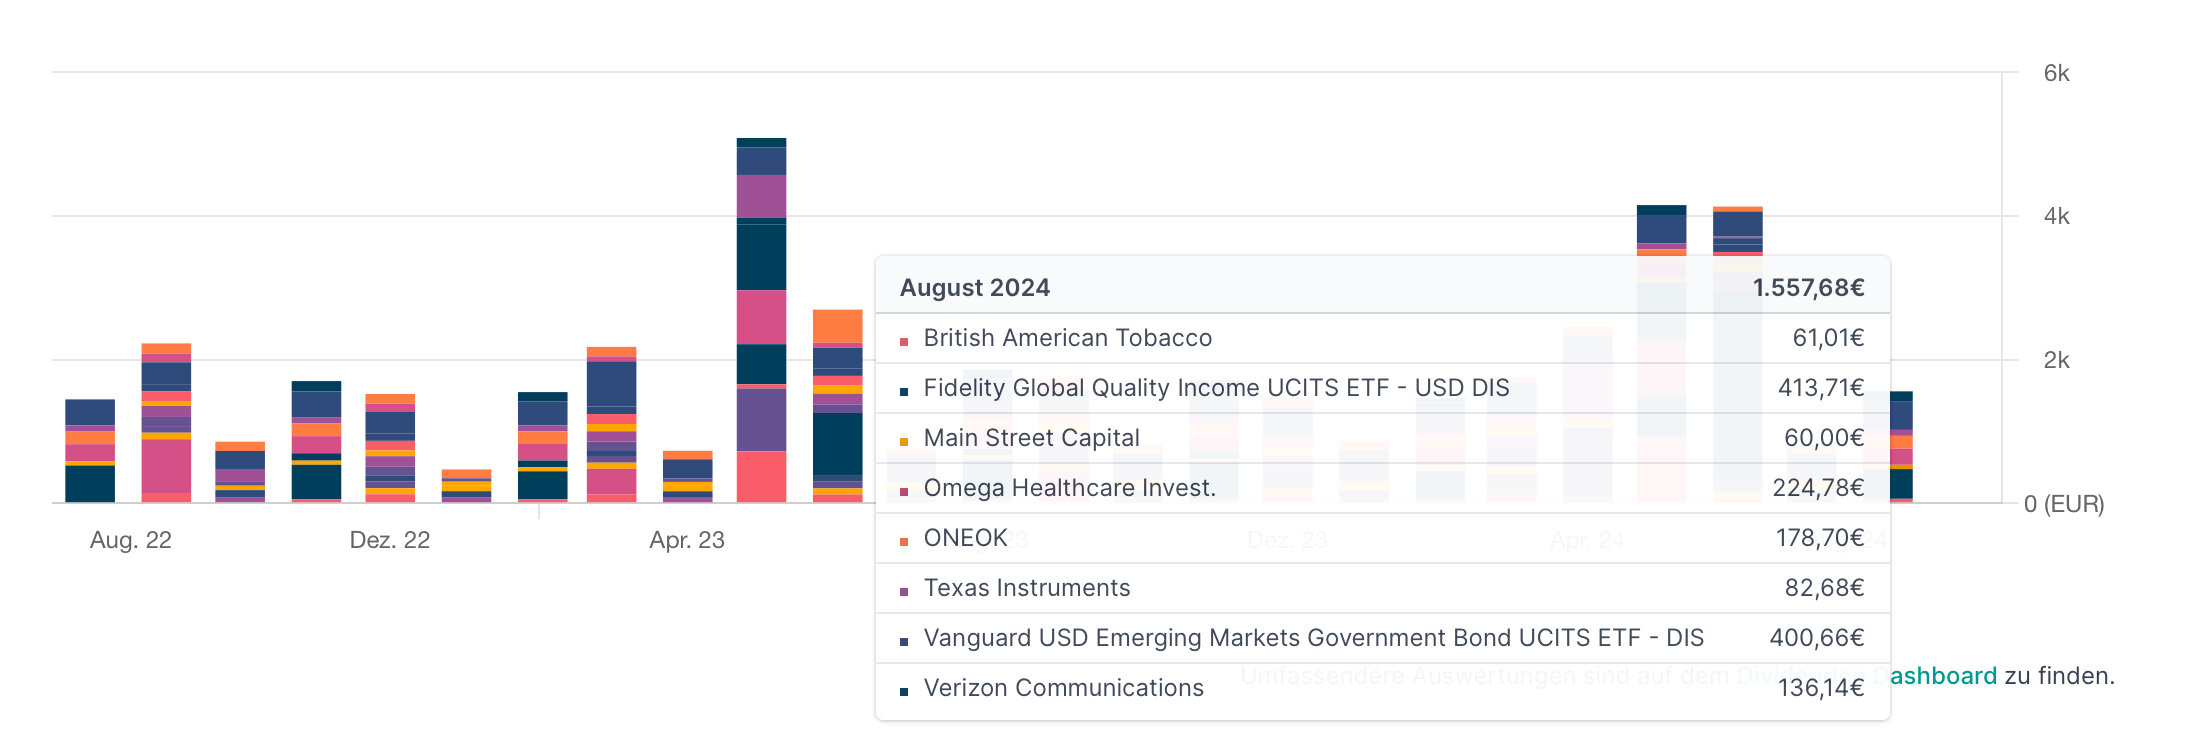Click the orange ONEOK legend marker
This screenshot has height=734, width=2190.
point(904,542)
